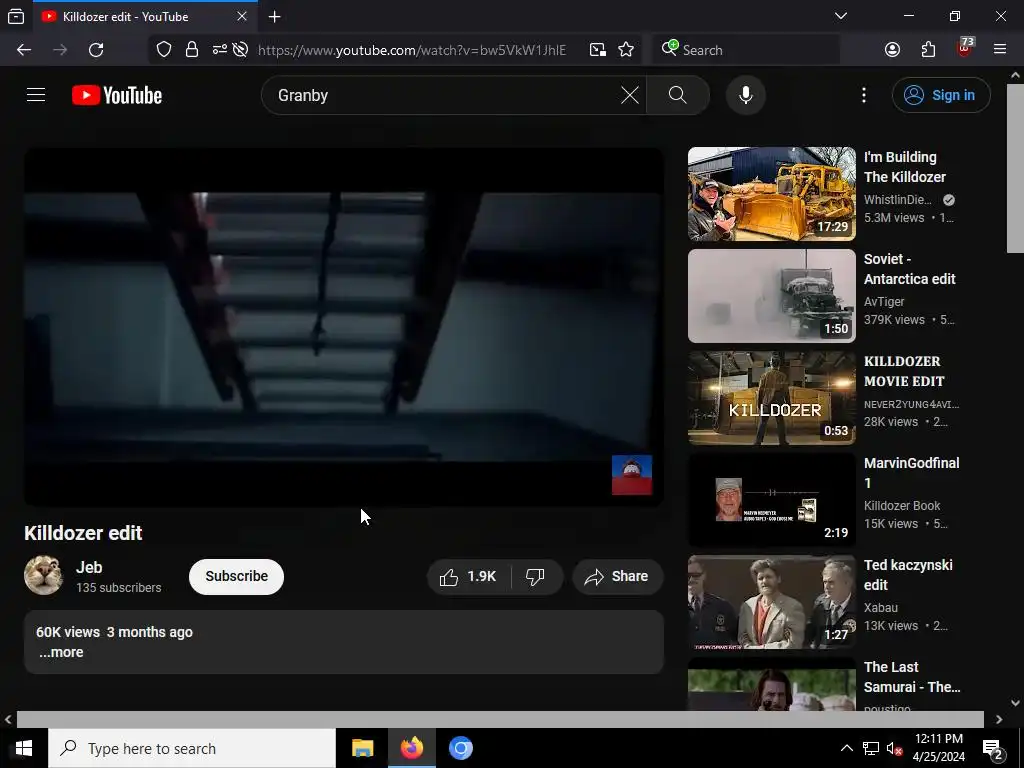Open the Windows Start menu

point(24,748)
